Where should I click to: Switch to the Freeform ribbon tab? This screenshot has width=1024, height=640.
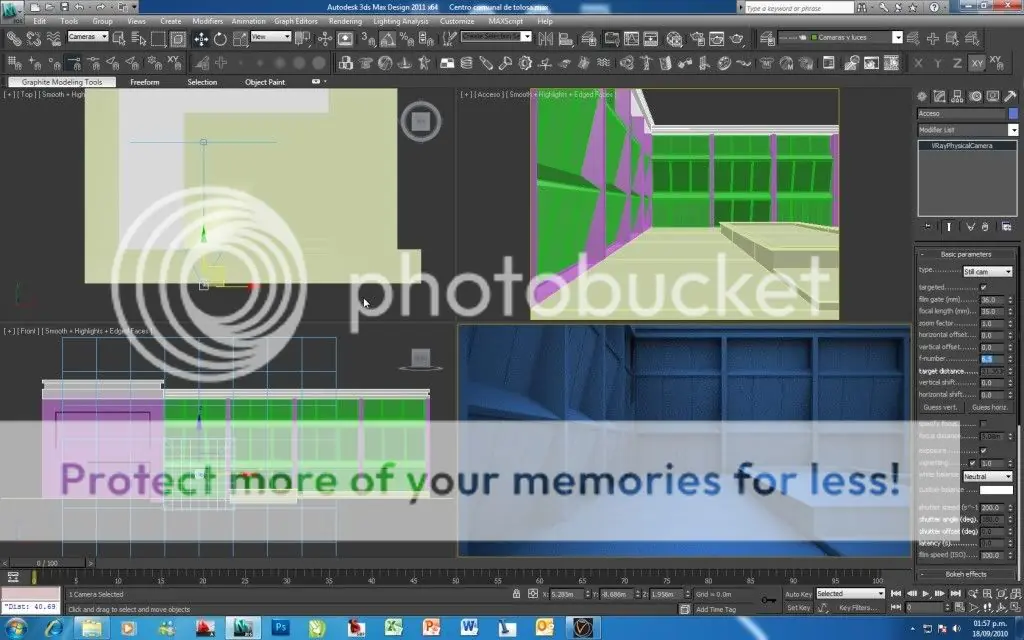(144, 82)
